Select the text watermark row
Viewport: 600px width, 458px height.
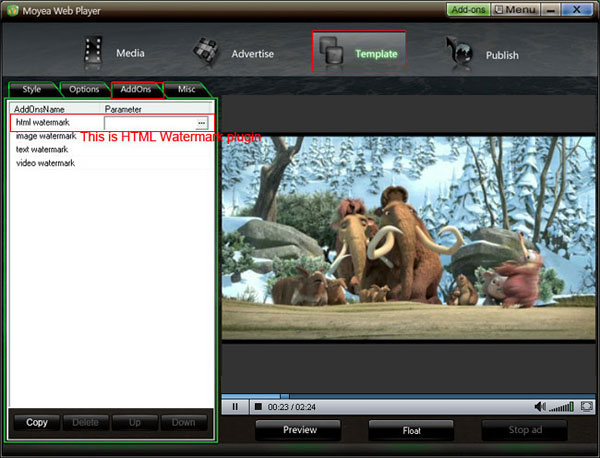[111, 150]
